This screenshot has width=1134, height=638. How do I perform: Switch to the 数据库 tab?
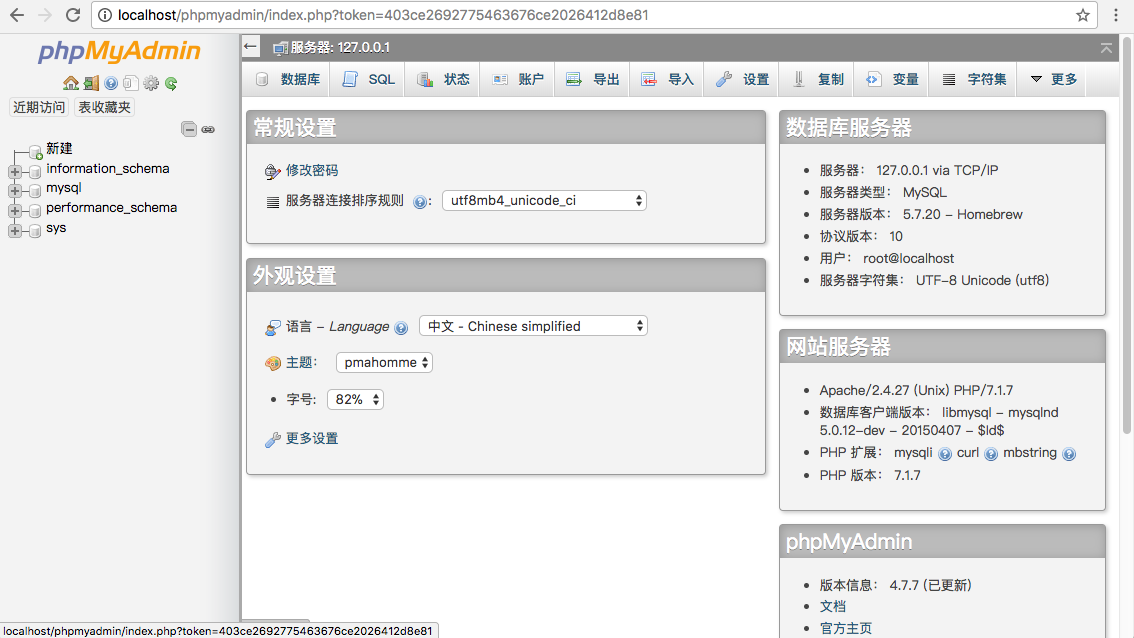click(x=288, y=80)
